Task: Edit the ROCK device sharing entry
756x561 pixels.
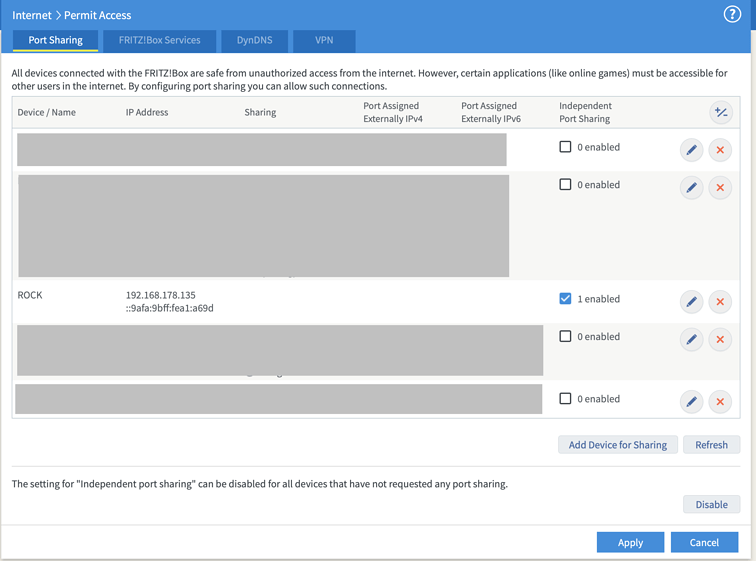Action: (691, 302)
